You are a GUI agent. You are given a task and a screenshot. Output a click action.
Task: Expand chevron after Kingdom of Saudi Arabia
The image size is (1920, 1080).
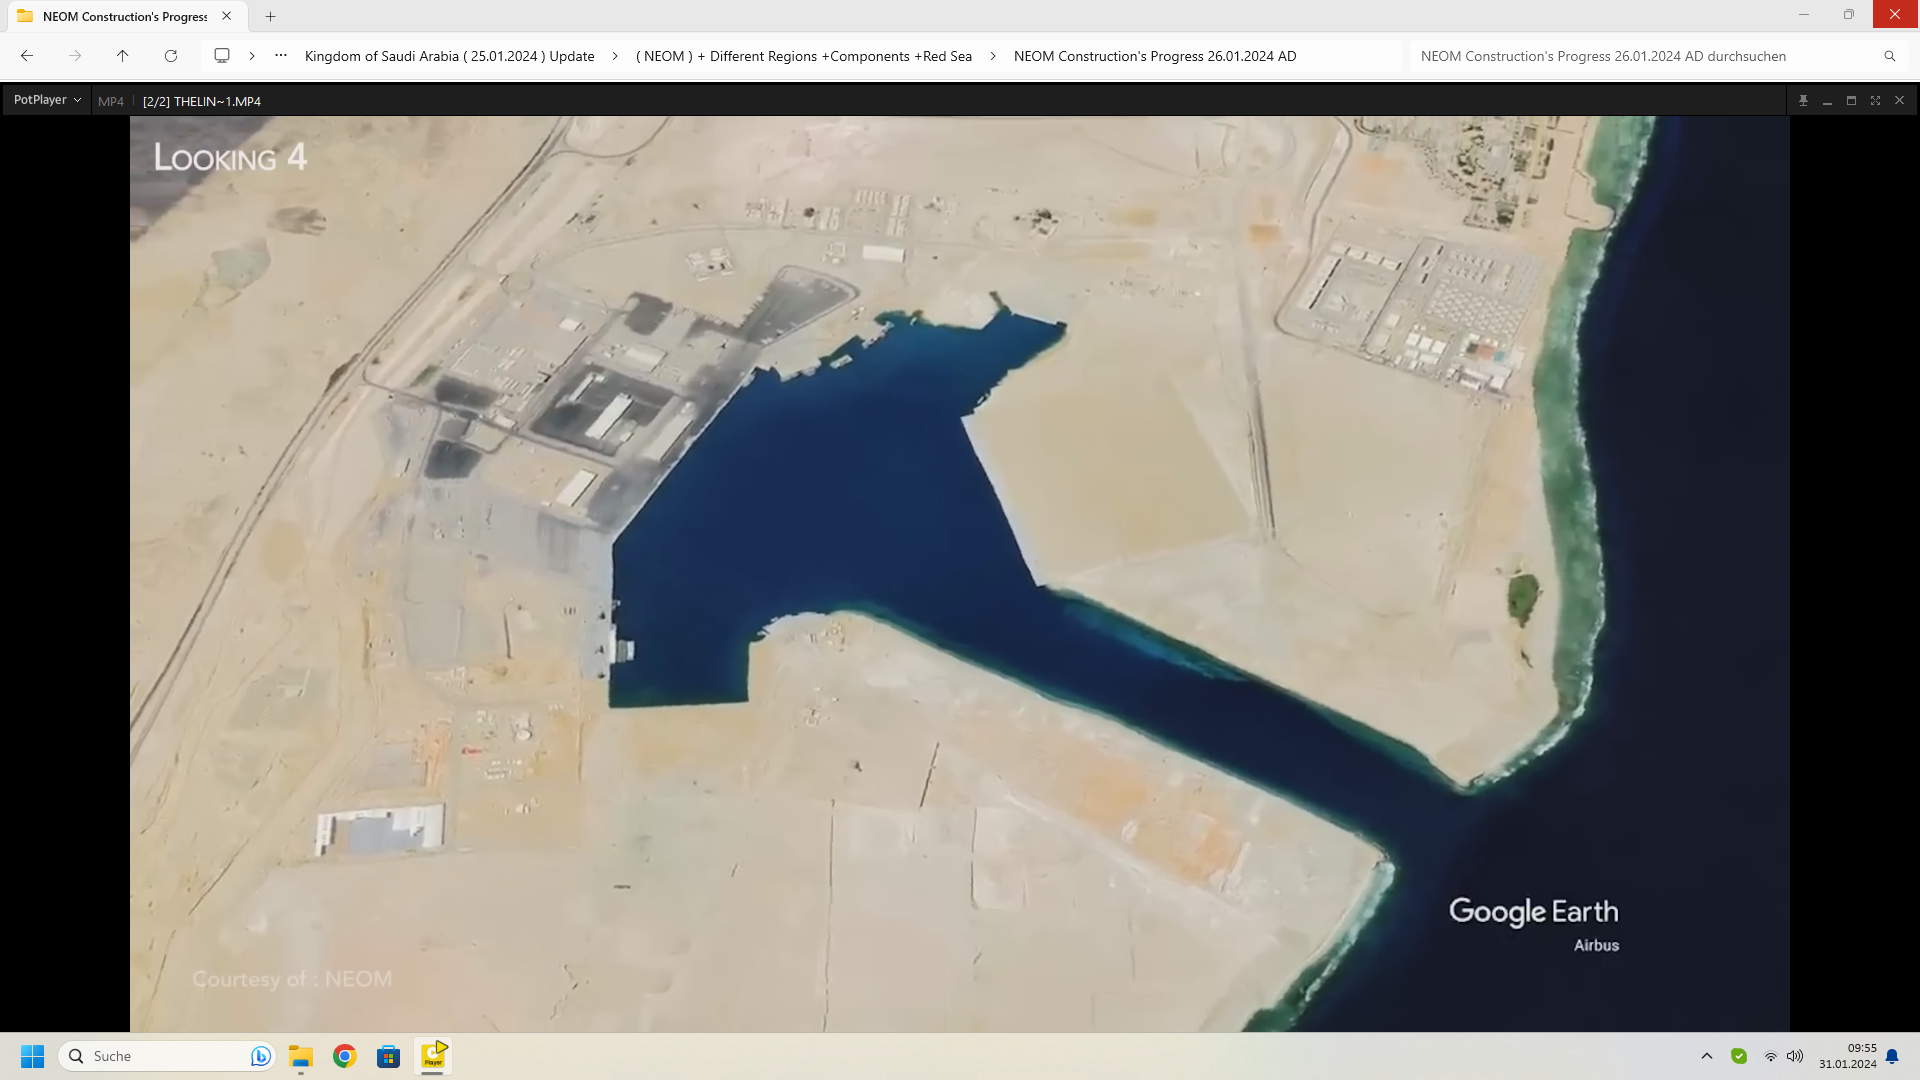coord(615,56)
